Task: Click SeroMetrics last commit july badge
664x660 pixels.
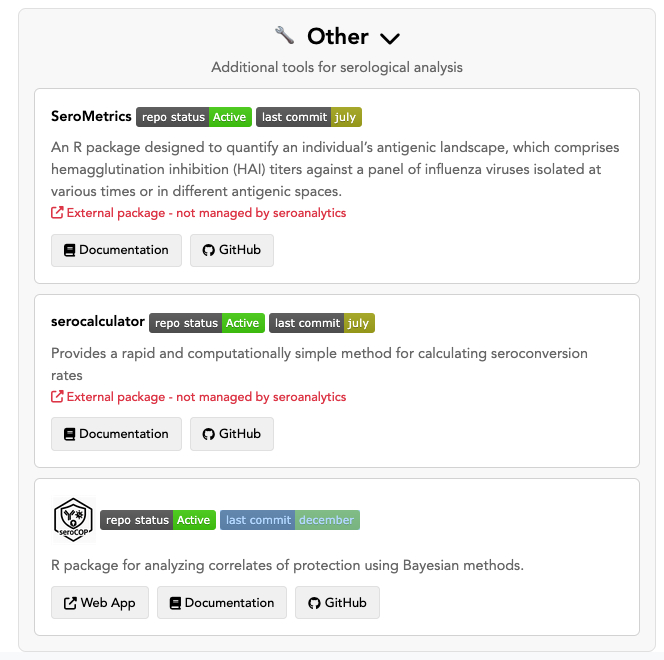Action: [309, 117]
